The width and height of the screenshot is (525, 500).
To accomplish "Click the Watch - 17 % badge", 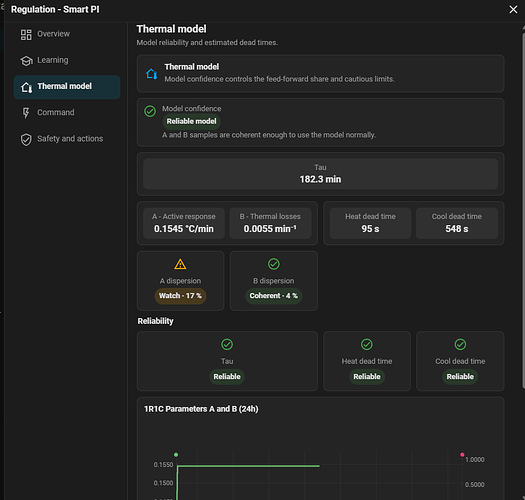I will [180, 296].
